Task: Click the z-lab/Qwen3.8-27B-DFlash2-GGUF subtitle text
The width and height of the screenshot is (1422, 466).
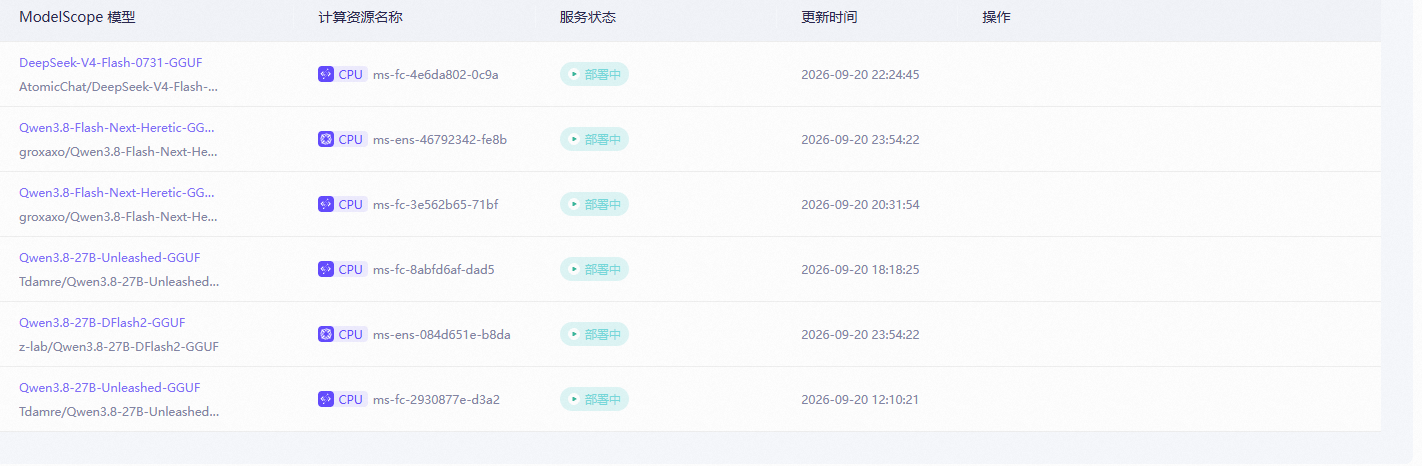Action: [x=119, y=347]
